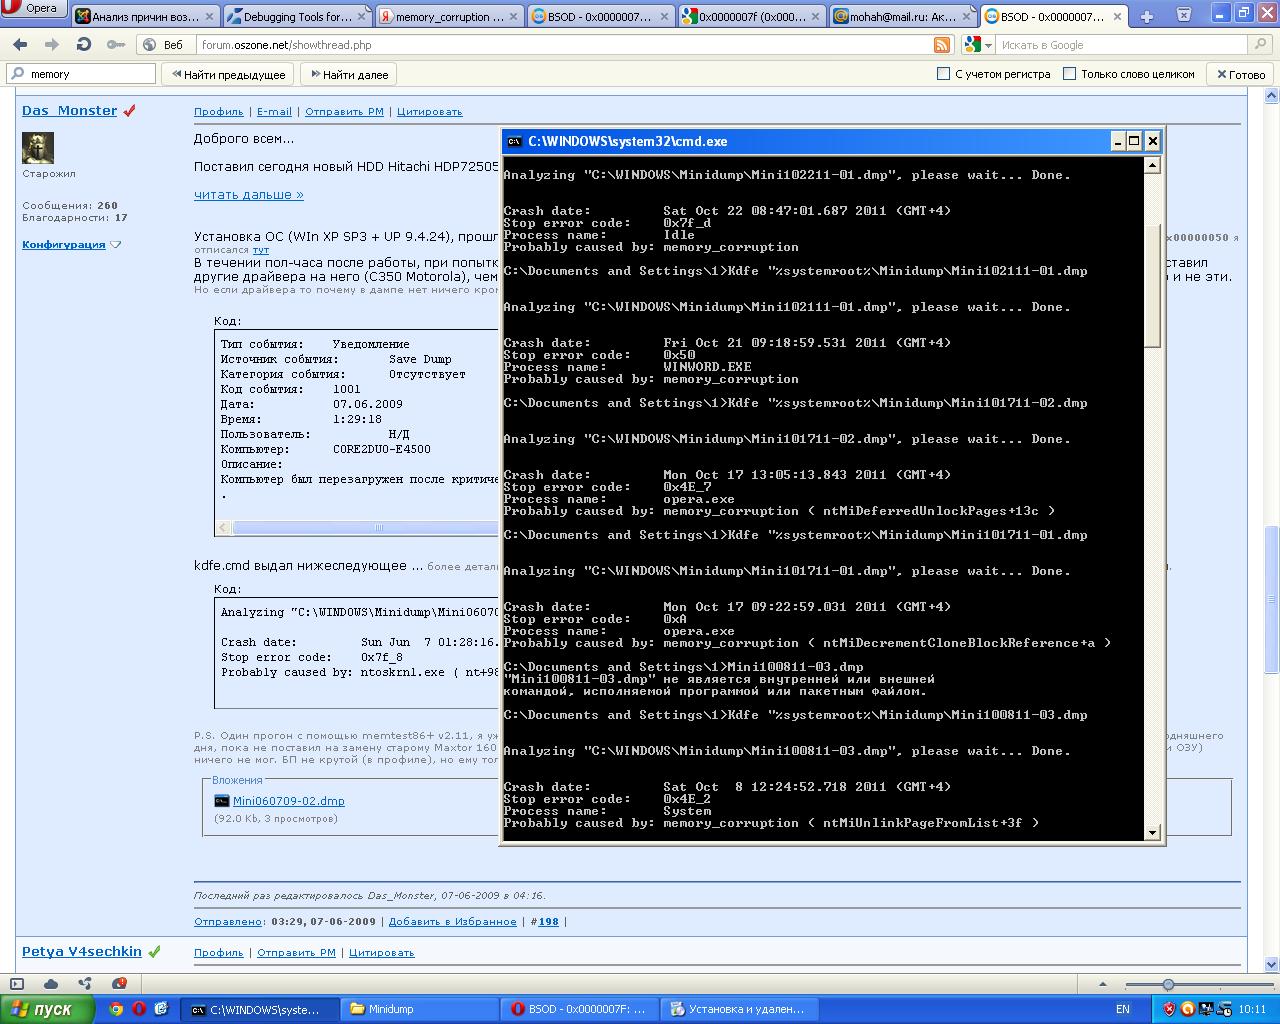Adjust the page zoom slider
1280x1024 pixels.
click(x=1168, y=984)
